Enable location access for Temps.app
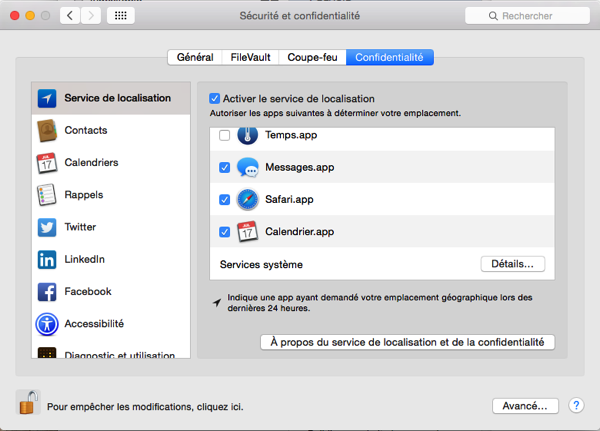The width and height of the screenshot is (600, 431). (x=224, y=135)
